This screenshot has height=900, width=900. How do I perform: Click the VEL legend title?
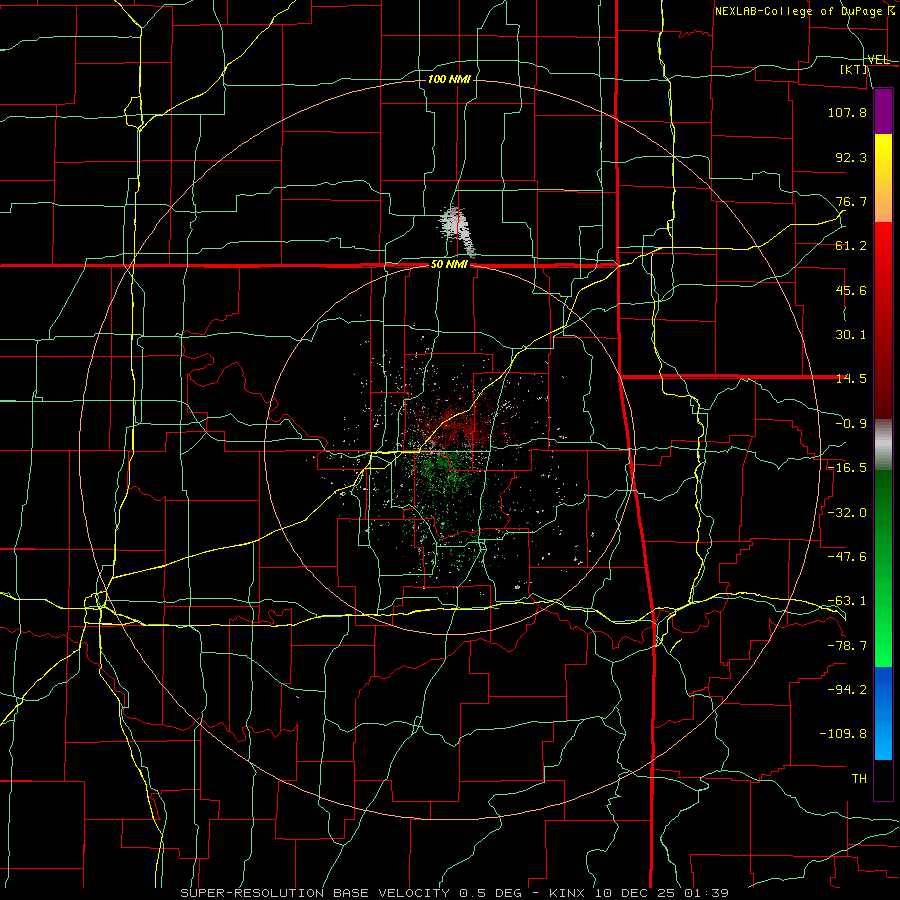pos(878,59)
